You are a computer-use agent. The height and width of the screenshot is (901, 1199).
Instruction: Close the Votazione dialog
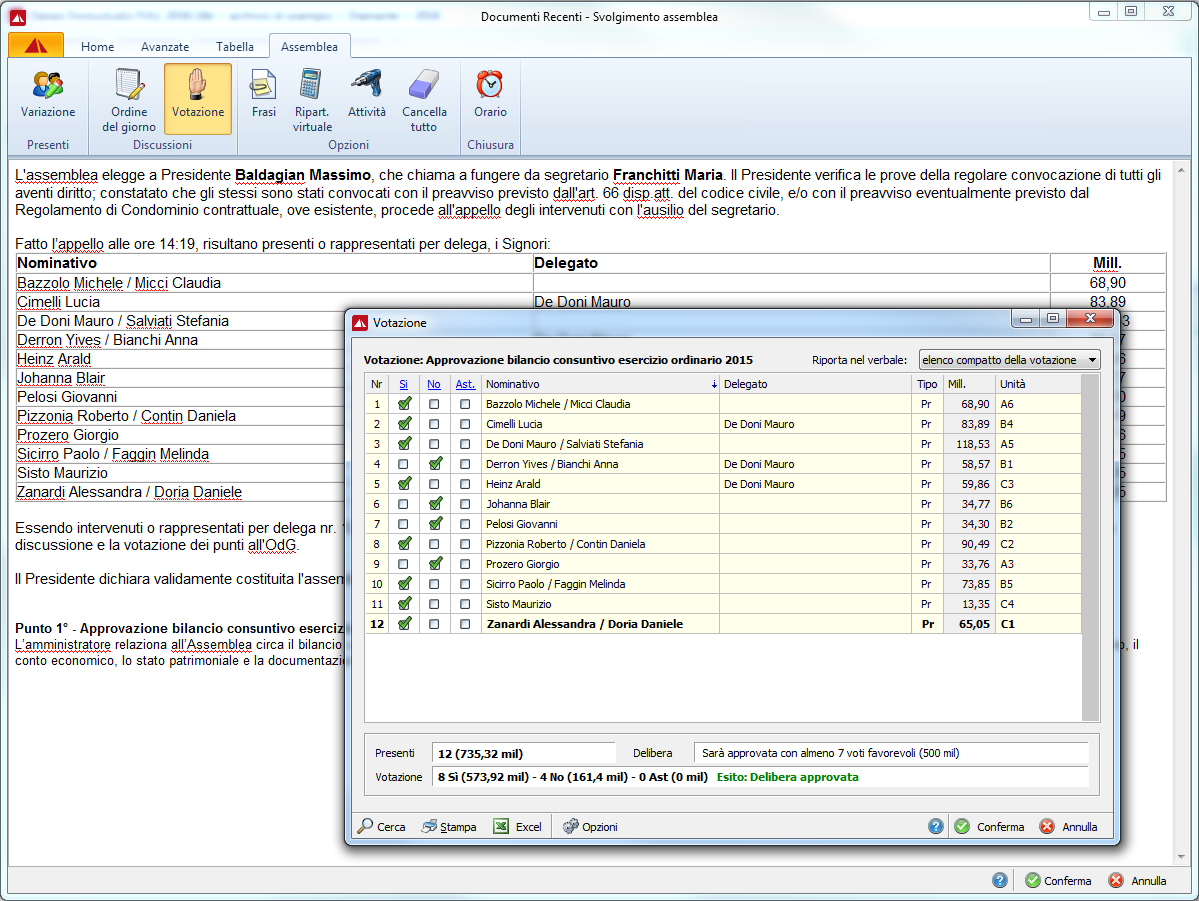pos(1090,319)
